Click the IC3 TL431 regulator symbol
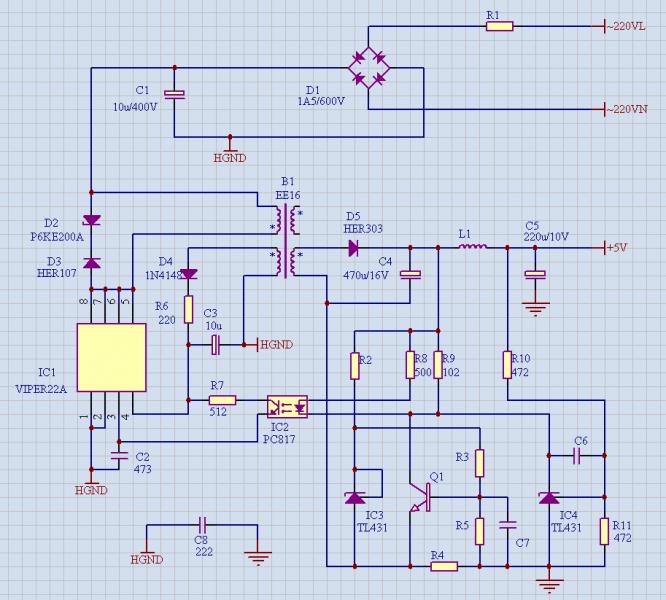 (x=354, y=497)
